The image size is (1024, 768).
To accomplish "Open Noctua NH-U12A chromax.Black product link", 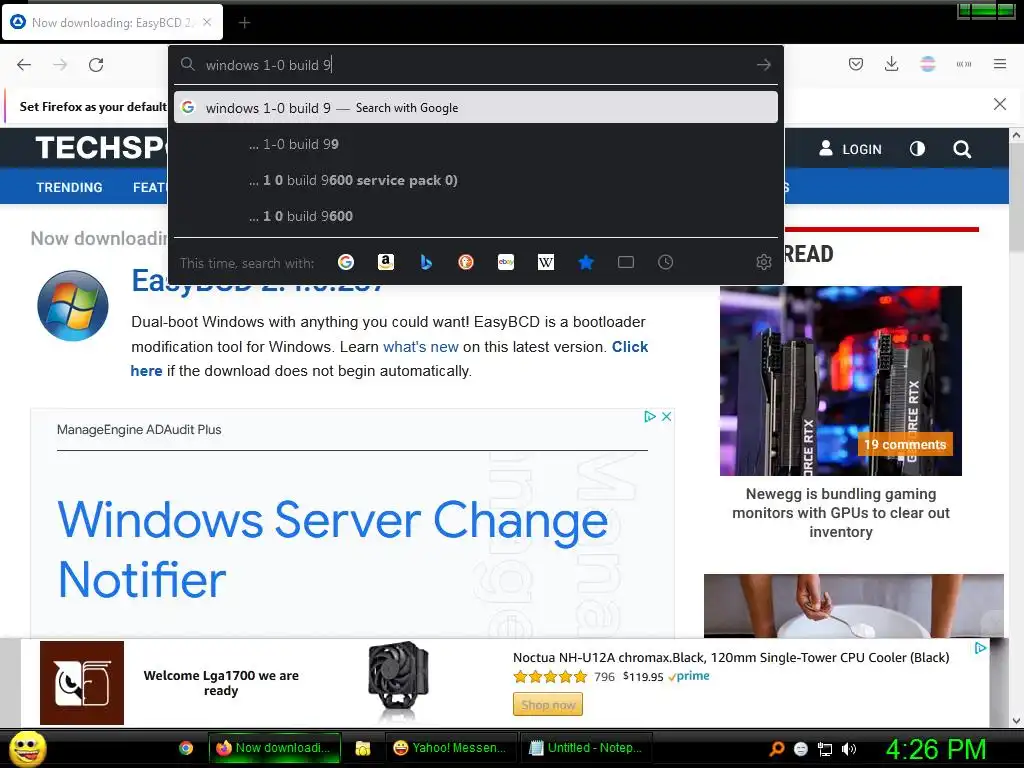I will coord(731,658).
